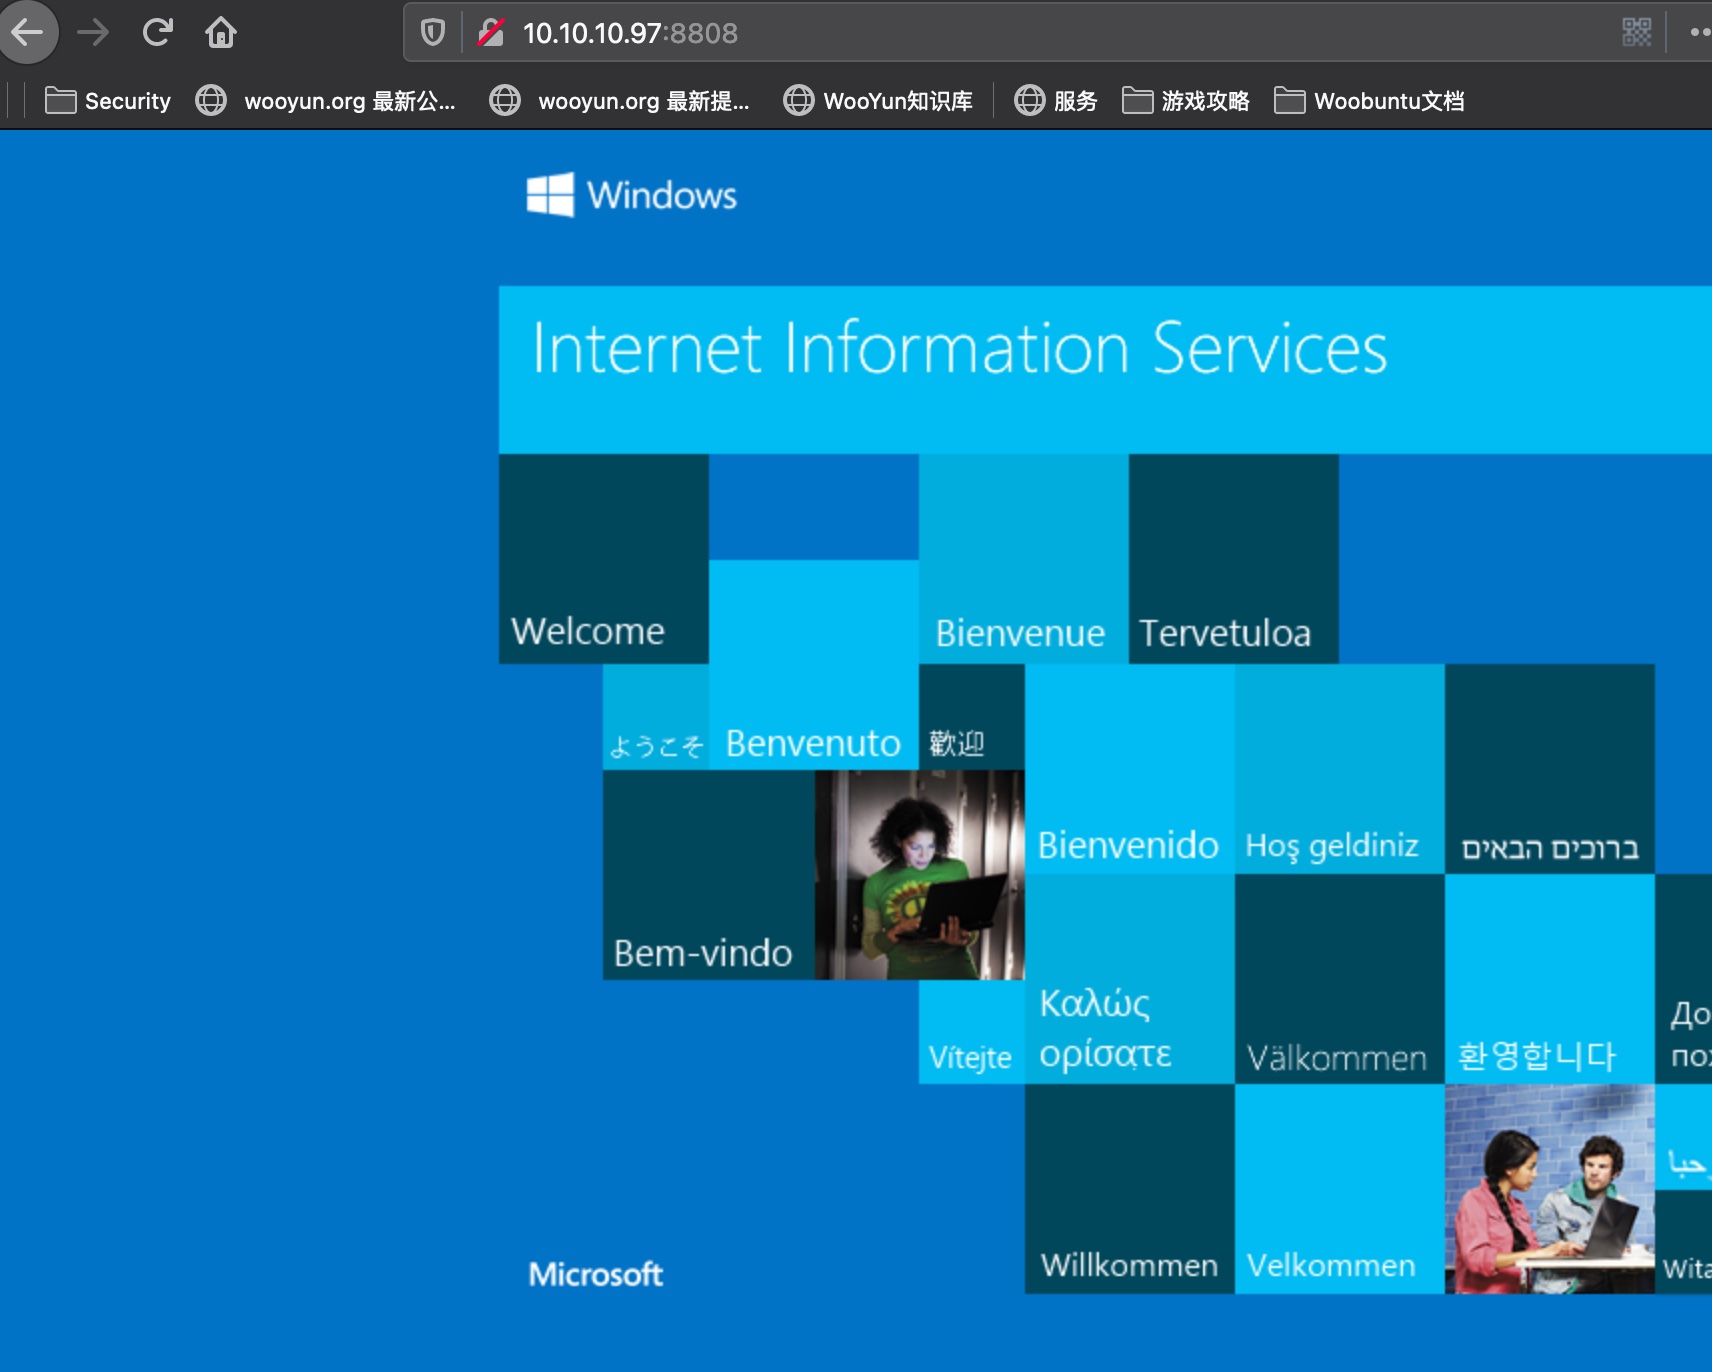Click the Velkommen tile
Viewport: 1712px width, 1372px height.
(x=1340, y=1189)
